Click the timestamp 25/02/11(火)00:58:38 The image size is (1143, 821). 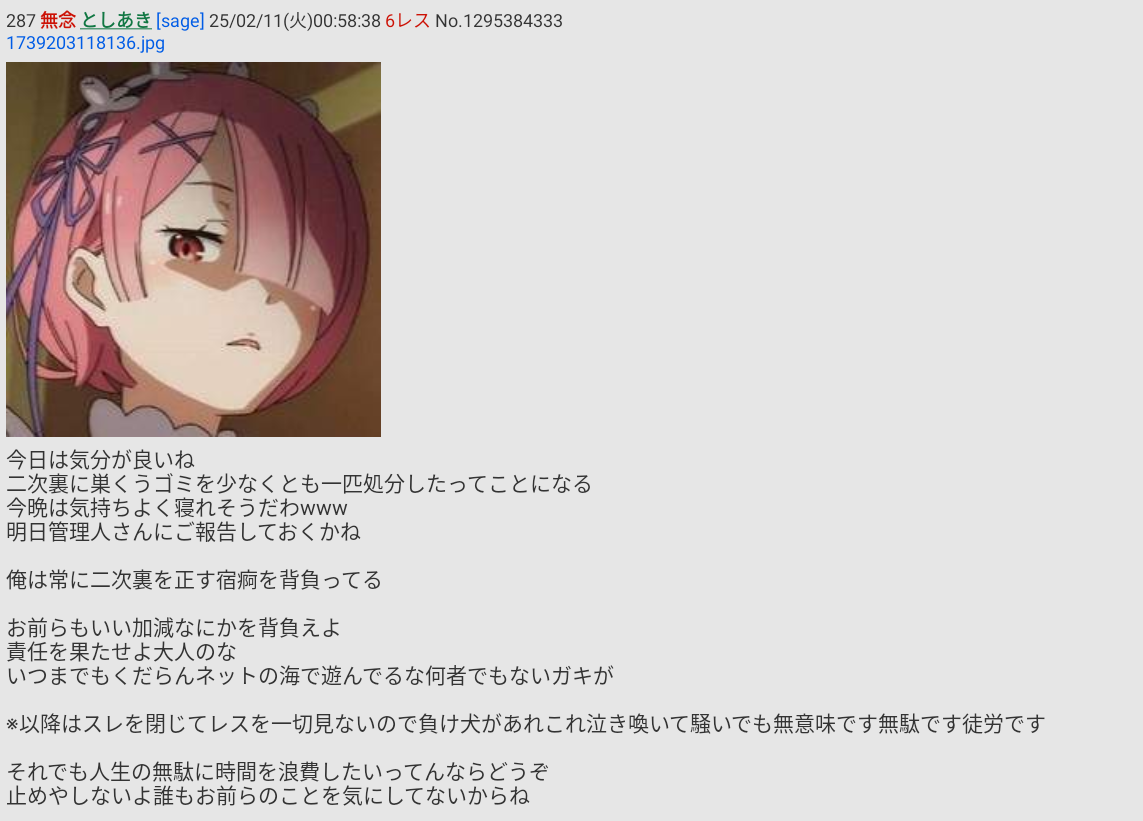point(294,20)
